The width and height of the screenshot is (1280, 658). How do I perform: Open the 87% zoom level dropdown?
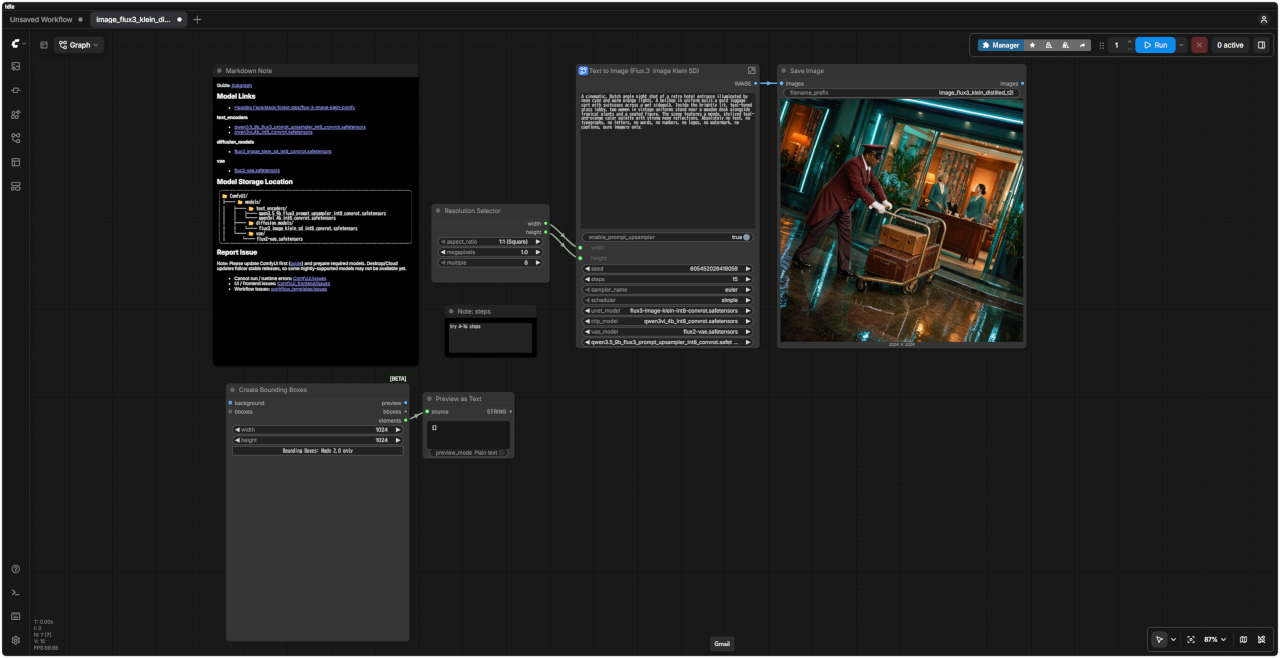coord(1215,639)
